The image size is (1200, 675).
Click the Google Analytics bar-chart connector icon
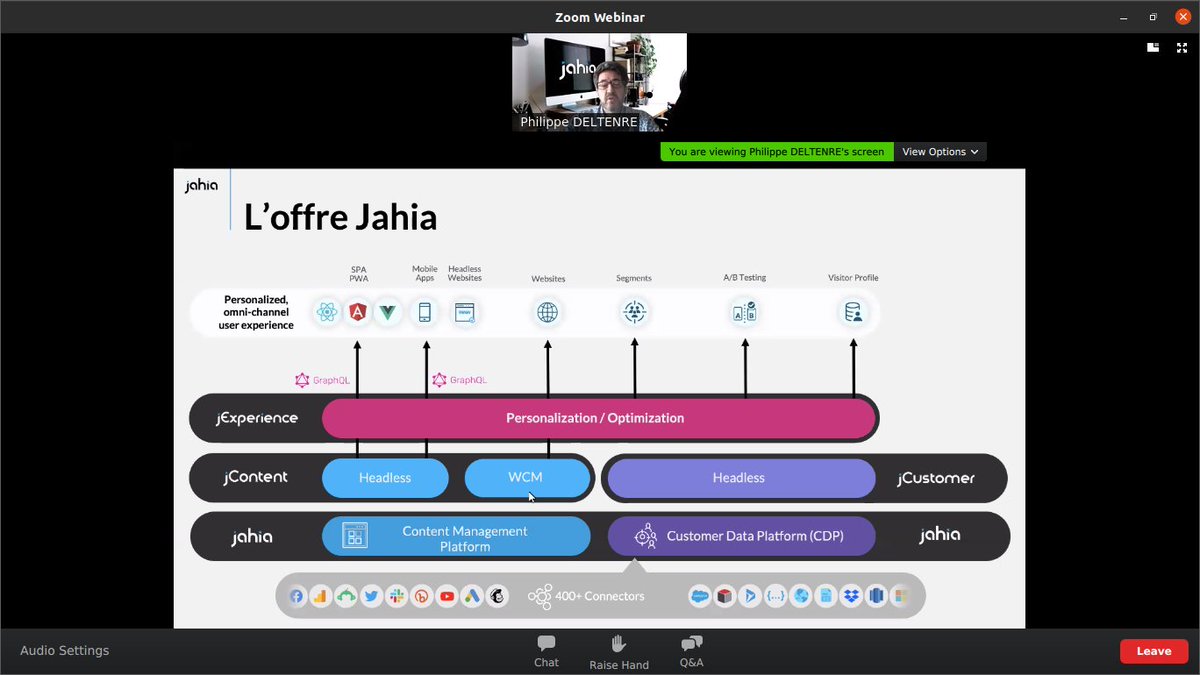coord(321,597)
